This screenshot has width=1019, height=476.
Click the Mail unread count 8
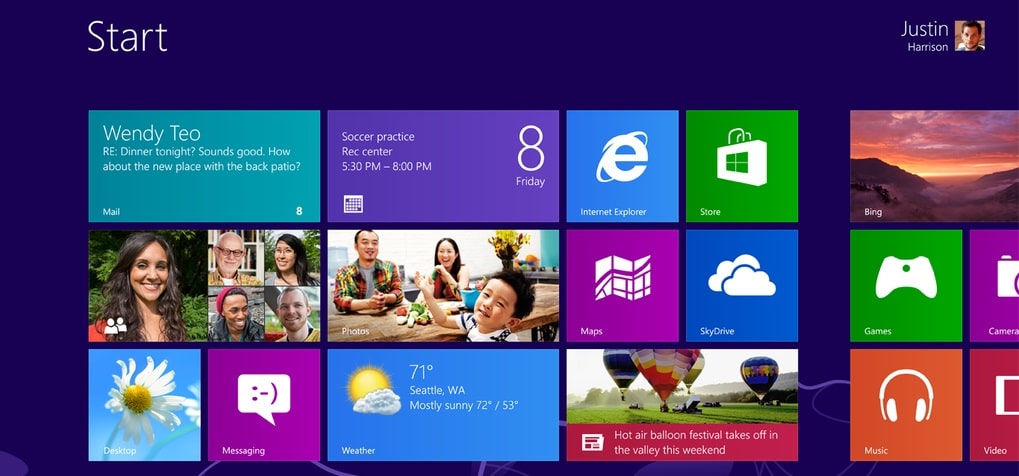tap(299, 211)
